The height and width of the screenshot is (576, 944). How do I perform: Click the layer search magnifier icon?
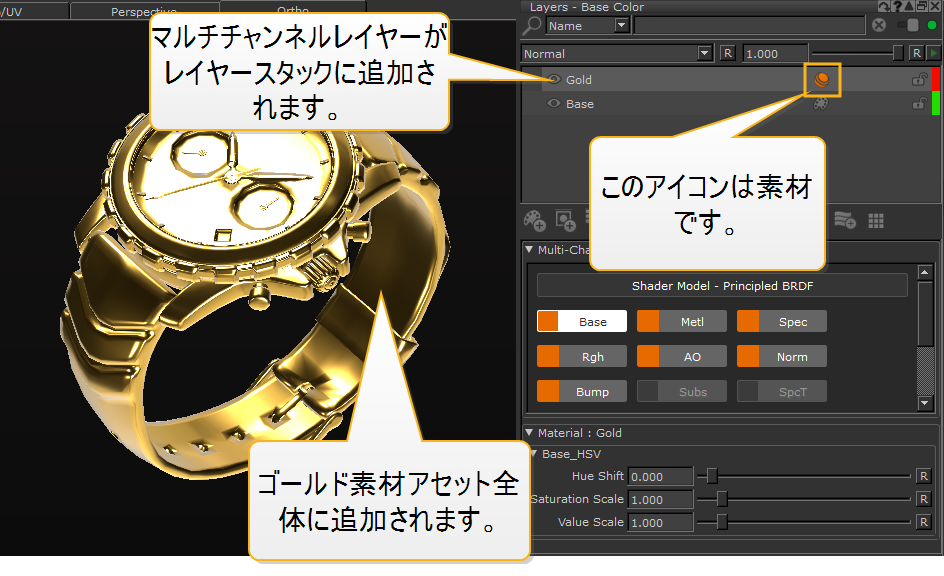(534, 26)
